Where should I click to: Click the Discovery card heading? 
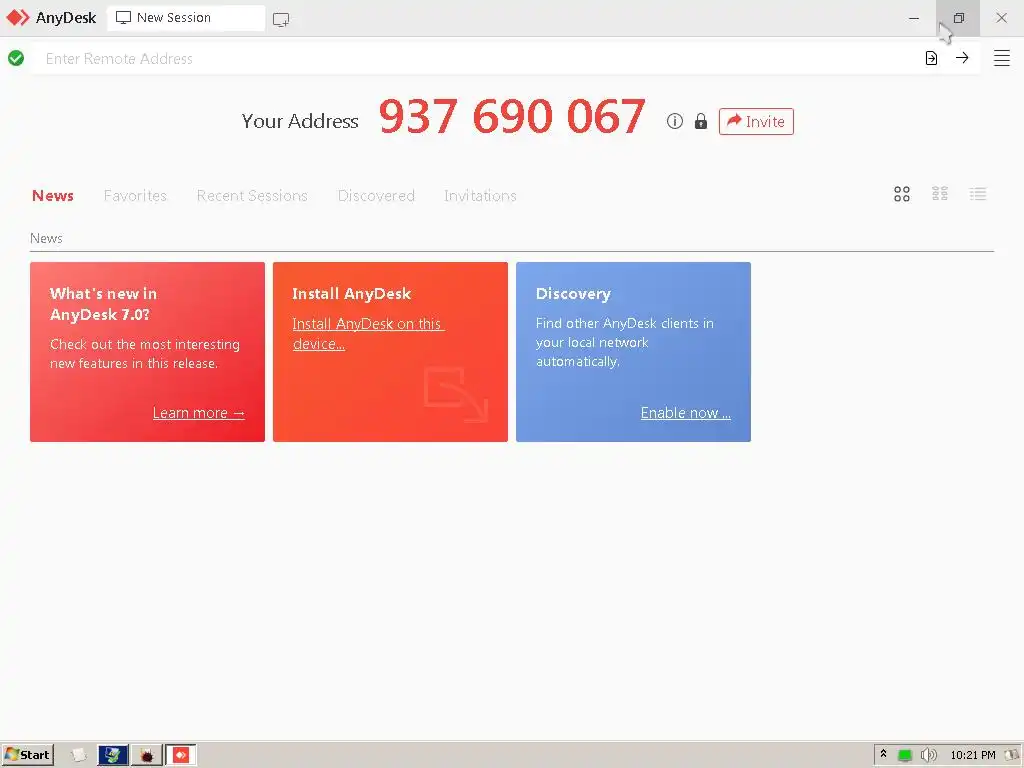tap(573, 294)
